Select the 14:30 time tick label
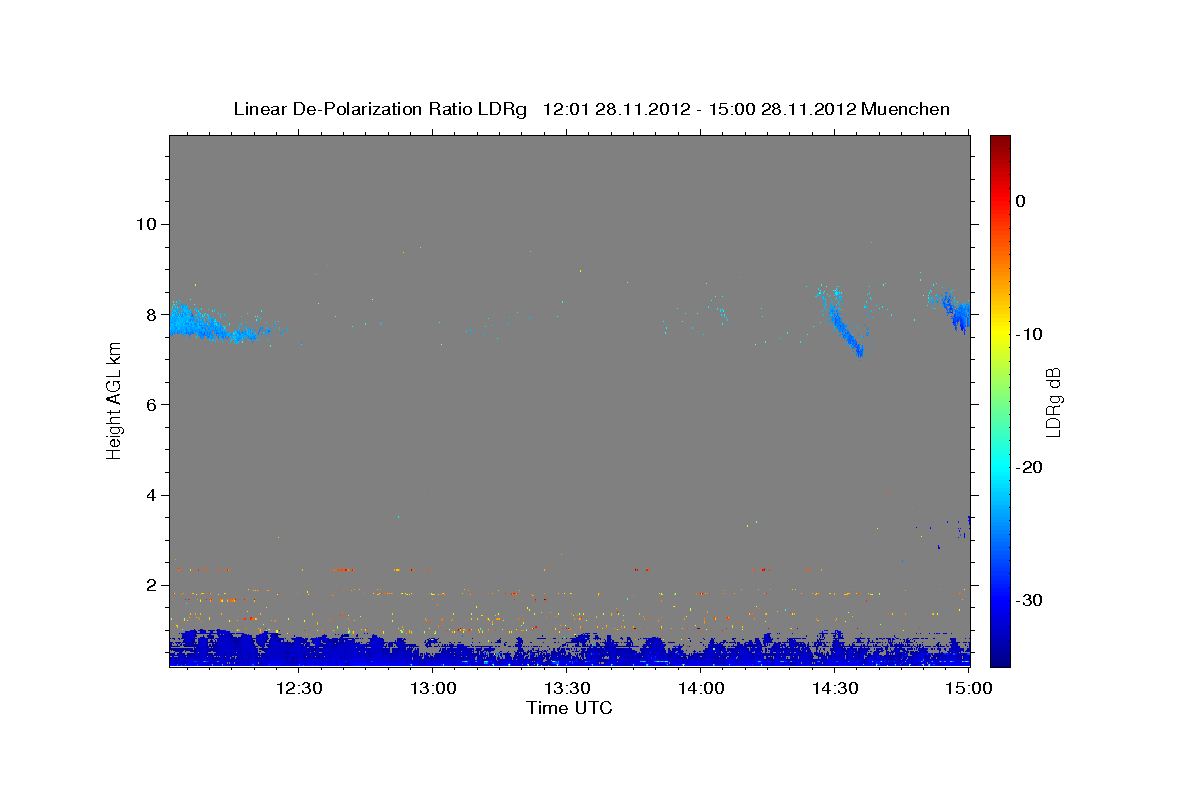1200x800 pixels. point(835,688)
